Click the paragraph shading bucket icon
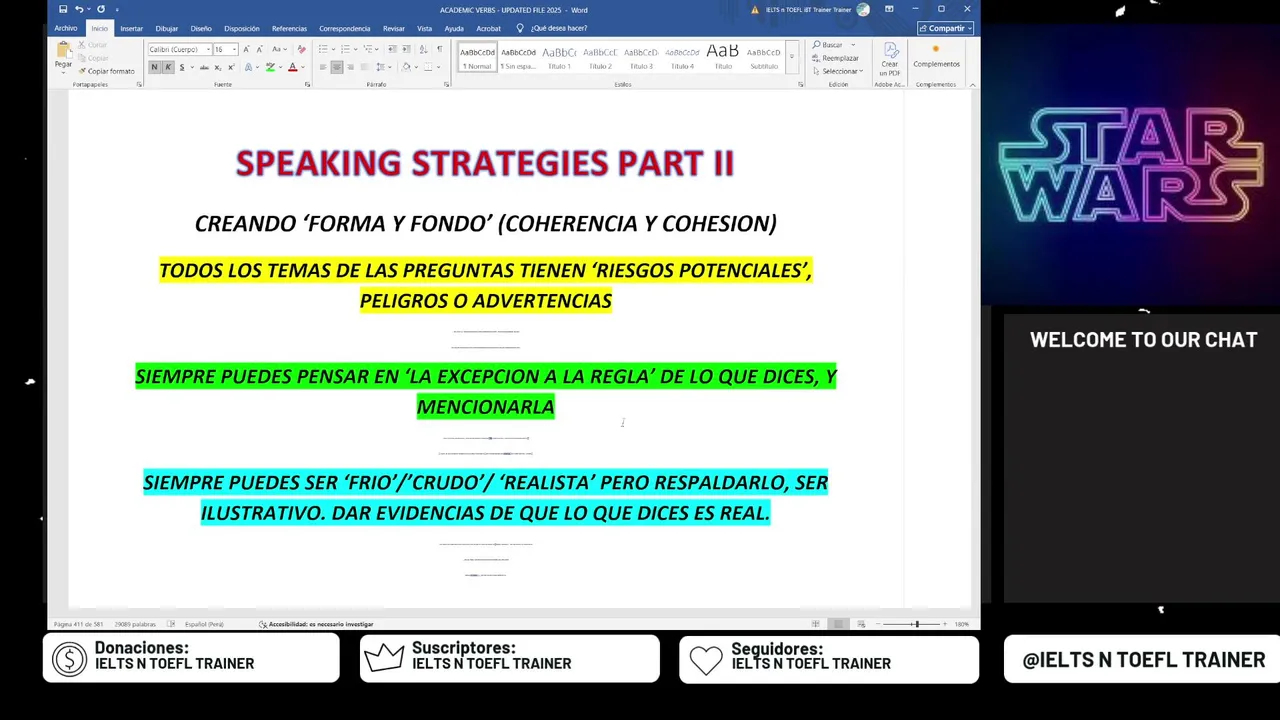The height and width of the screenshot is (720, 1280). point(405,67)
